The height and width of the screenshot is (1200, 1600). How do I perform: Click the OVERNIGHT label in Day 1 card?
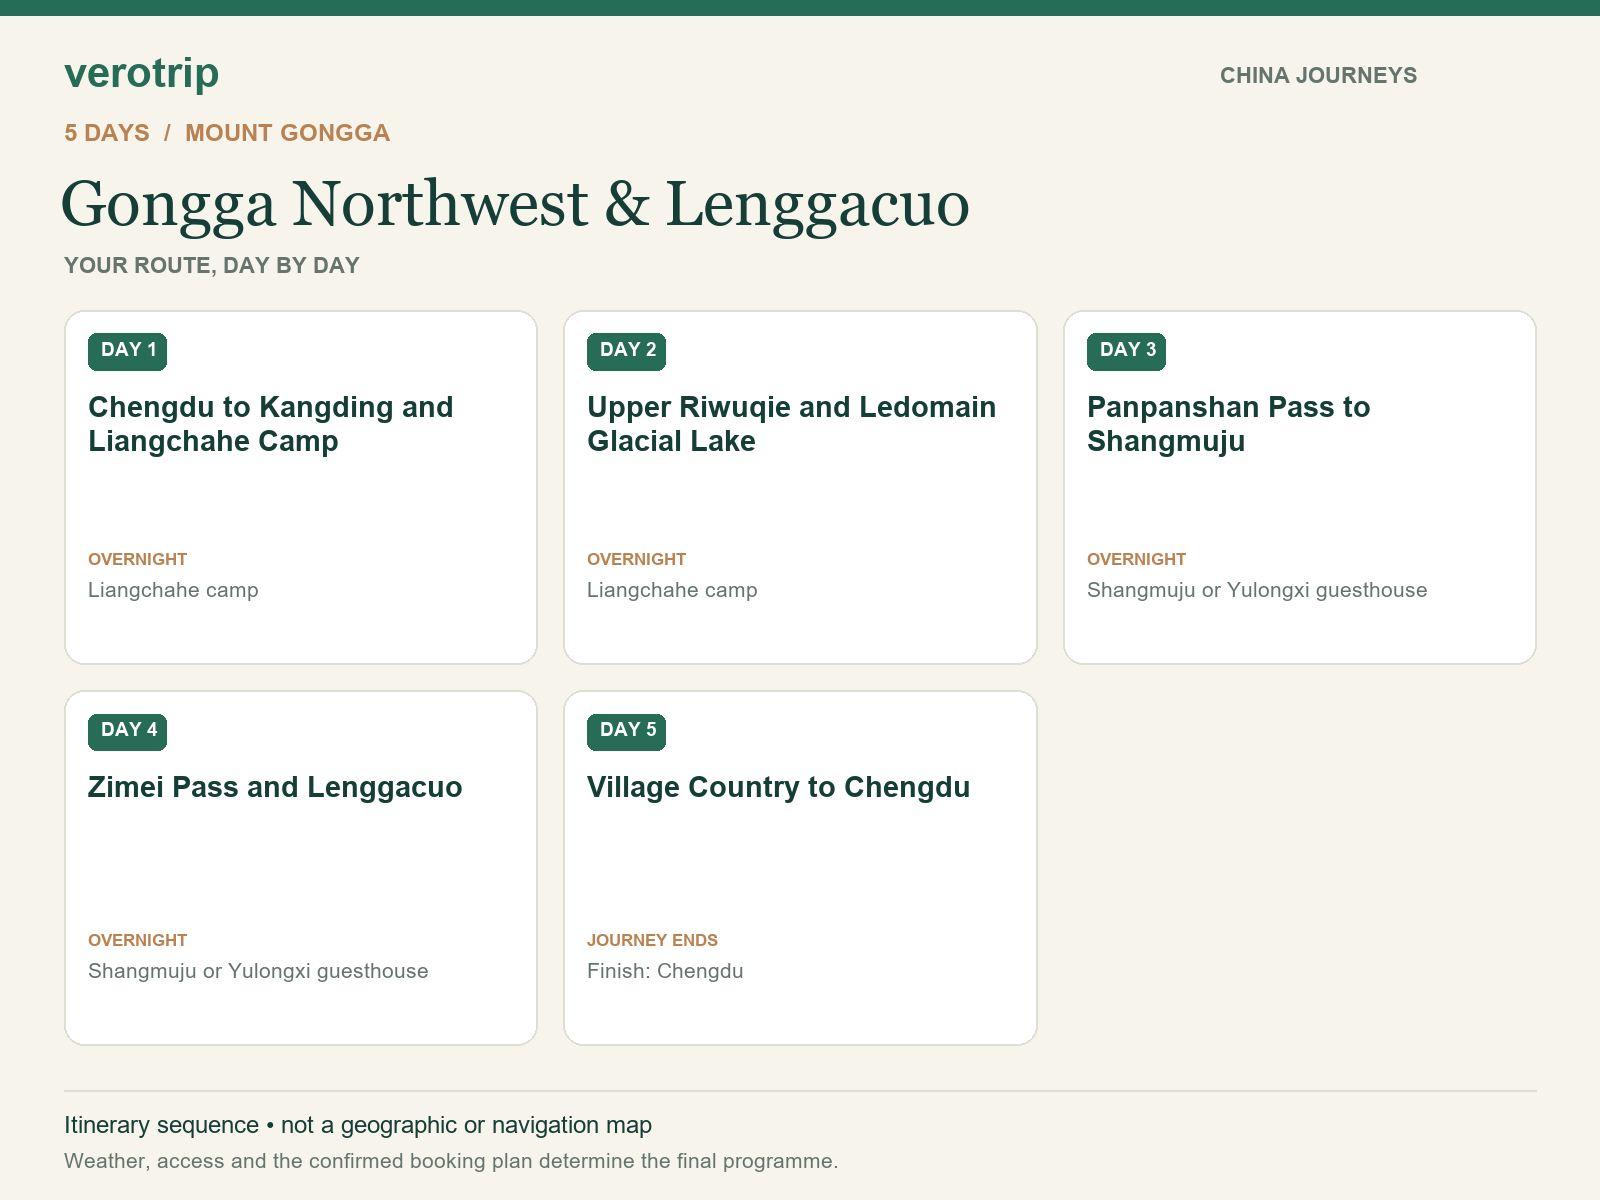138,559
